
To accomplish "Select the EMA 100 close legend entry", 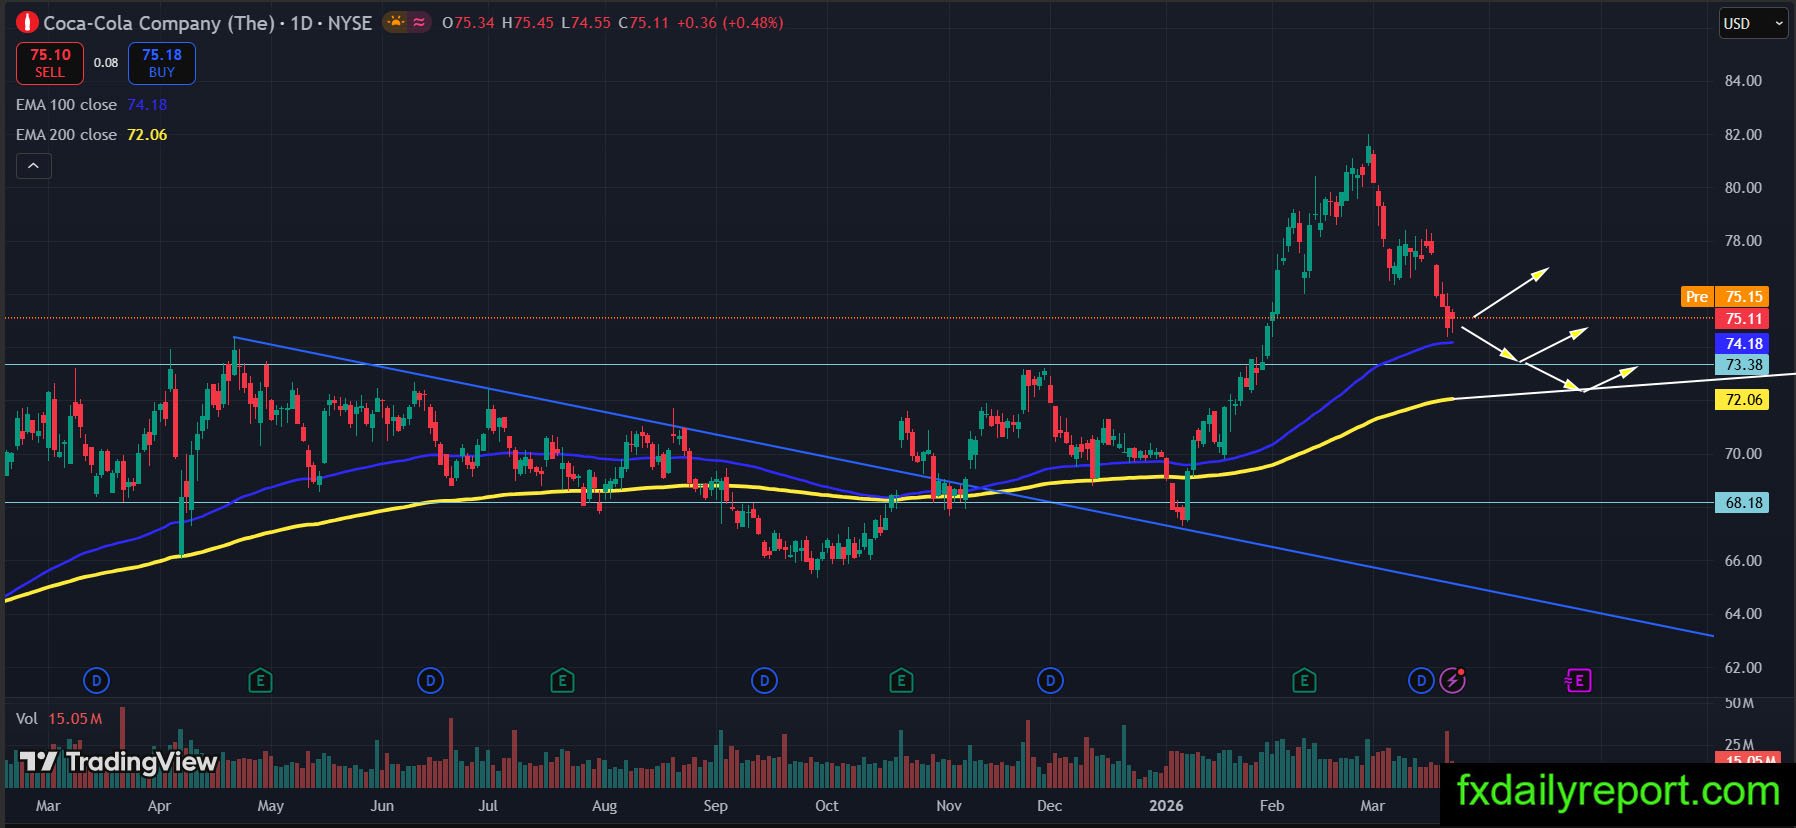I will (x=91, y=104).
